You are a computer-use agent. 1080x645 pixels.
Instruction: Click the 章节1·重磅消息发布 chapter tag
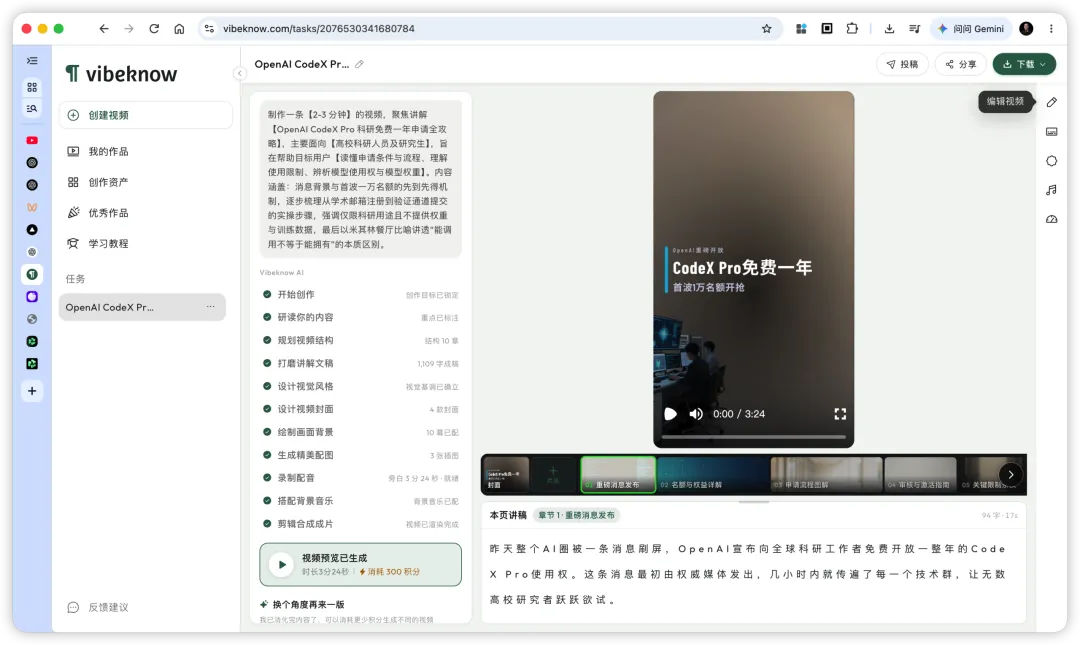click(x=576, y=515)
